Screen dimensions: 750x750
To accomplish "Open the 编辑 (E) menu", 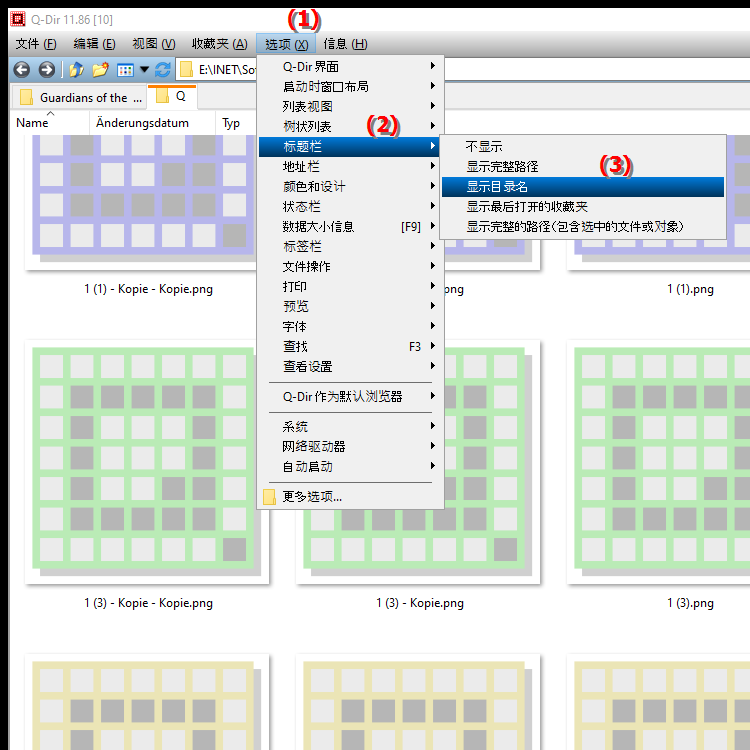I will pos(94,44).
